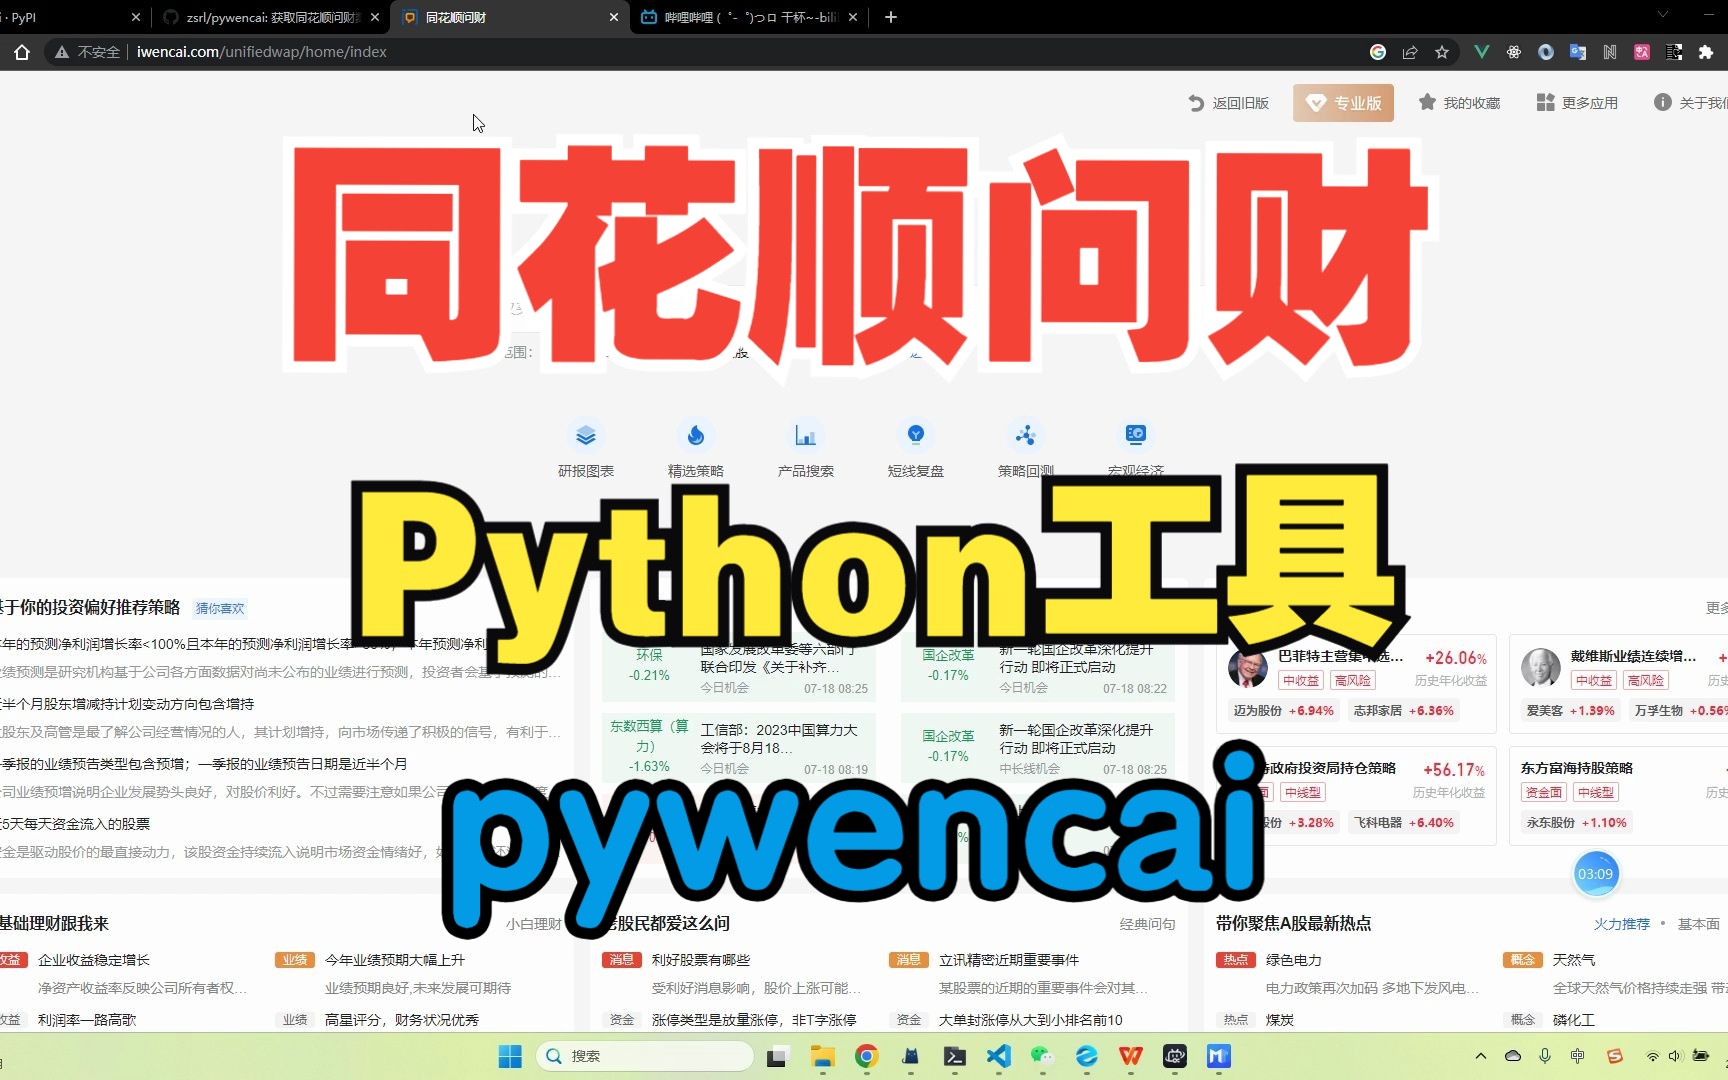Image resolution: width=1728 pixels, height=1080 pixels.
Task: Close the zsrl/pywencai tab
Action: (375, 17)
